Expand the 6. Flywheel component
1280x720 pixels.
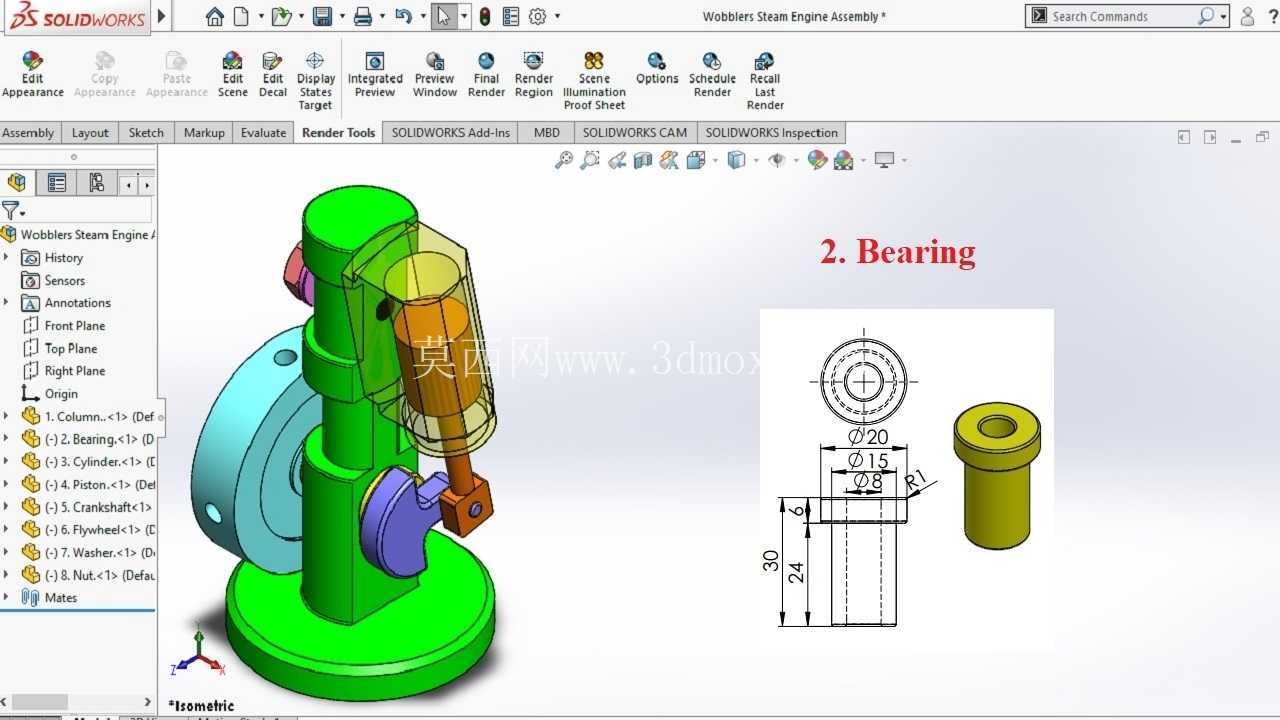6,529
